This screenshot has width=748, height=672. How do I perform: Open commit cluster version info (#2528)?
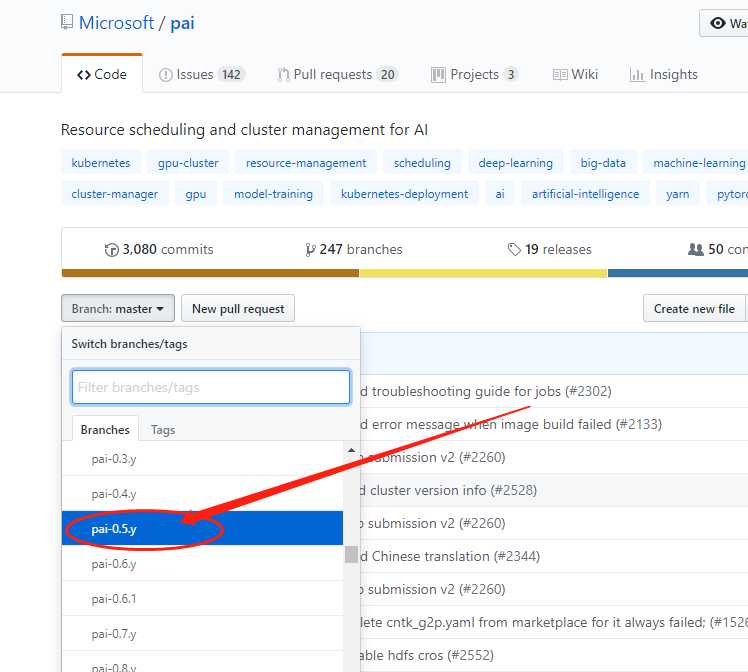tap(449, 490)
